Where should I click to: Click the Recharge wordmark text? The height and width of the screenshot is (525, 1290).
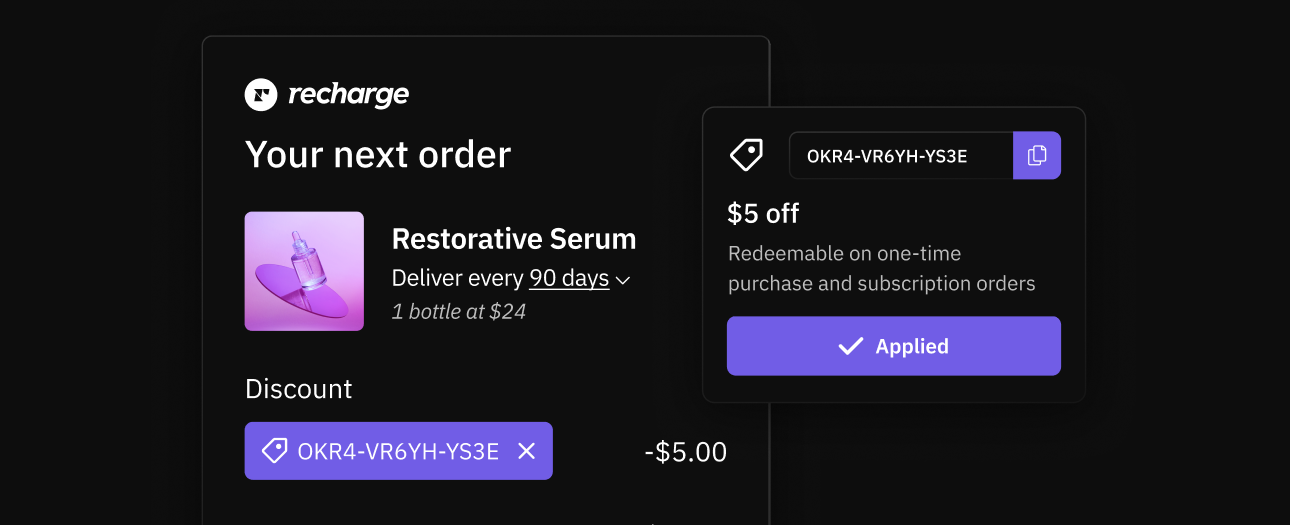pyautogui.click(x=348, y=95)
